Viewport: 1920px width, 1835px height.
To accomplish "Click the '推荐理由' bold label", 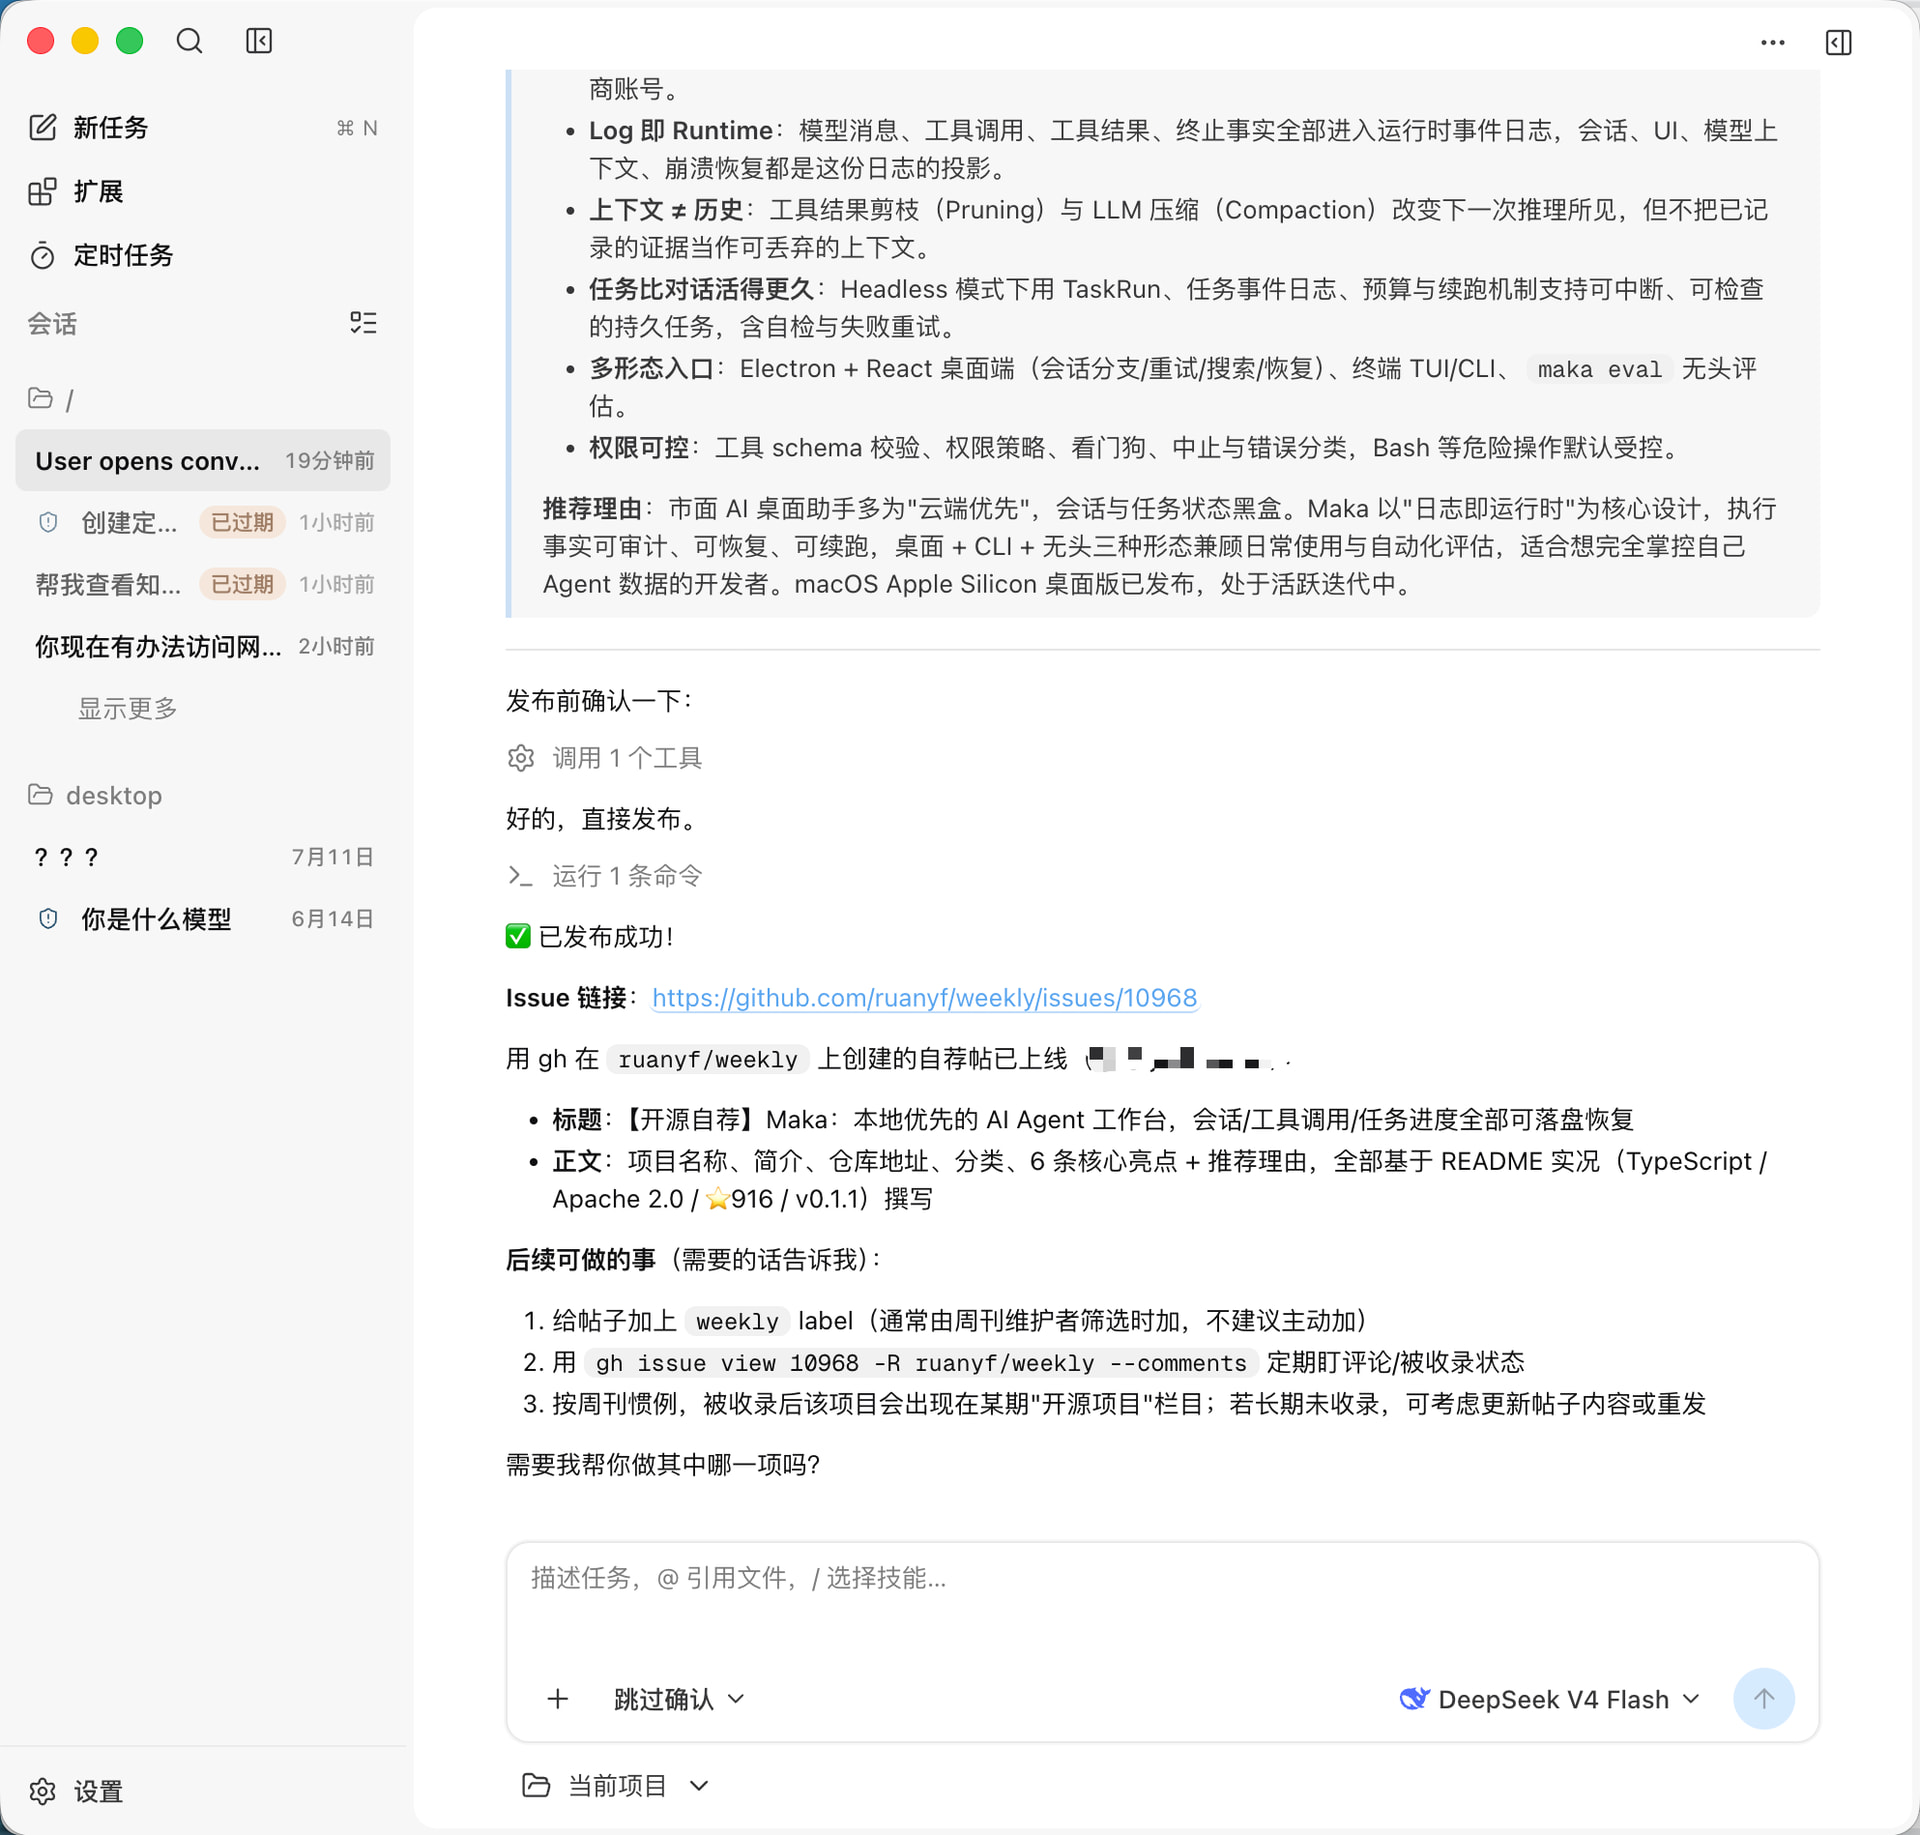I will point(592,508).
